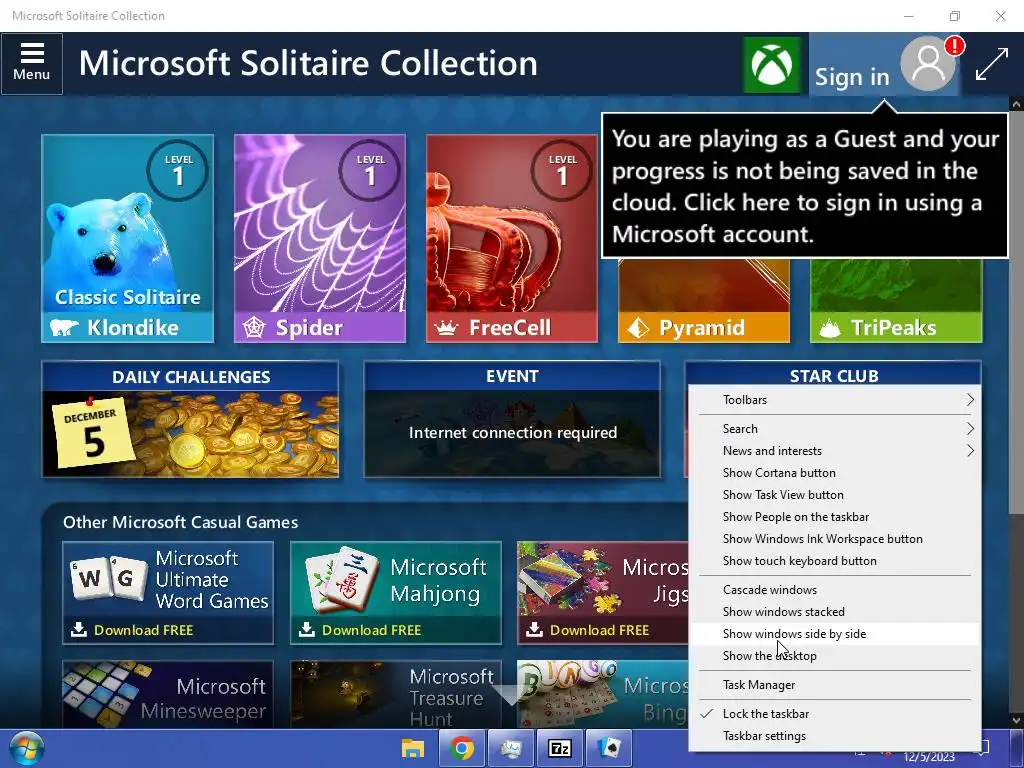Click the Solitaire cards taskbar icon
The height and width of the screenshot is (768, 1024).
tap(609, 748)
